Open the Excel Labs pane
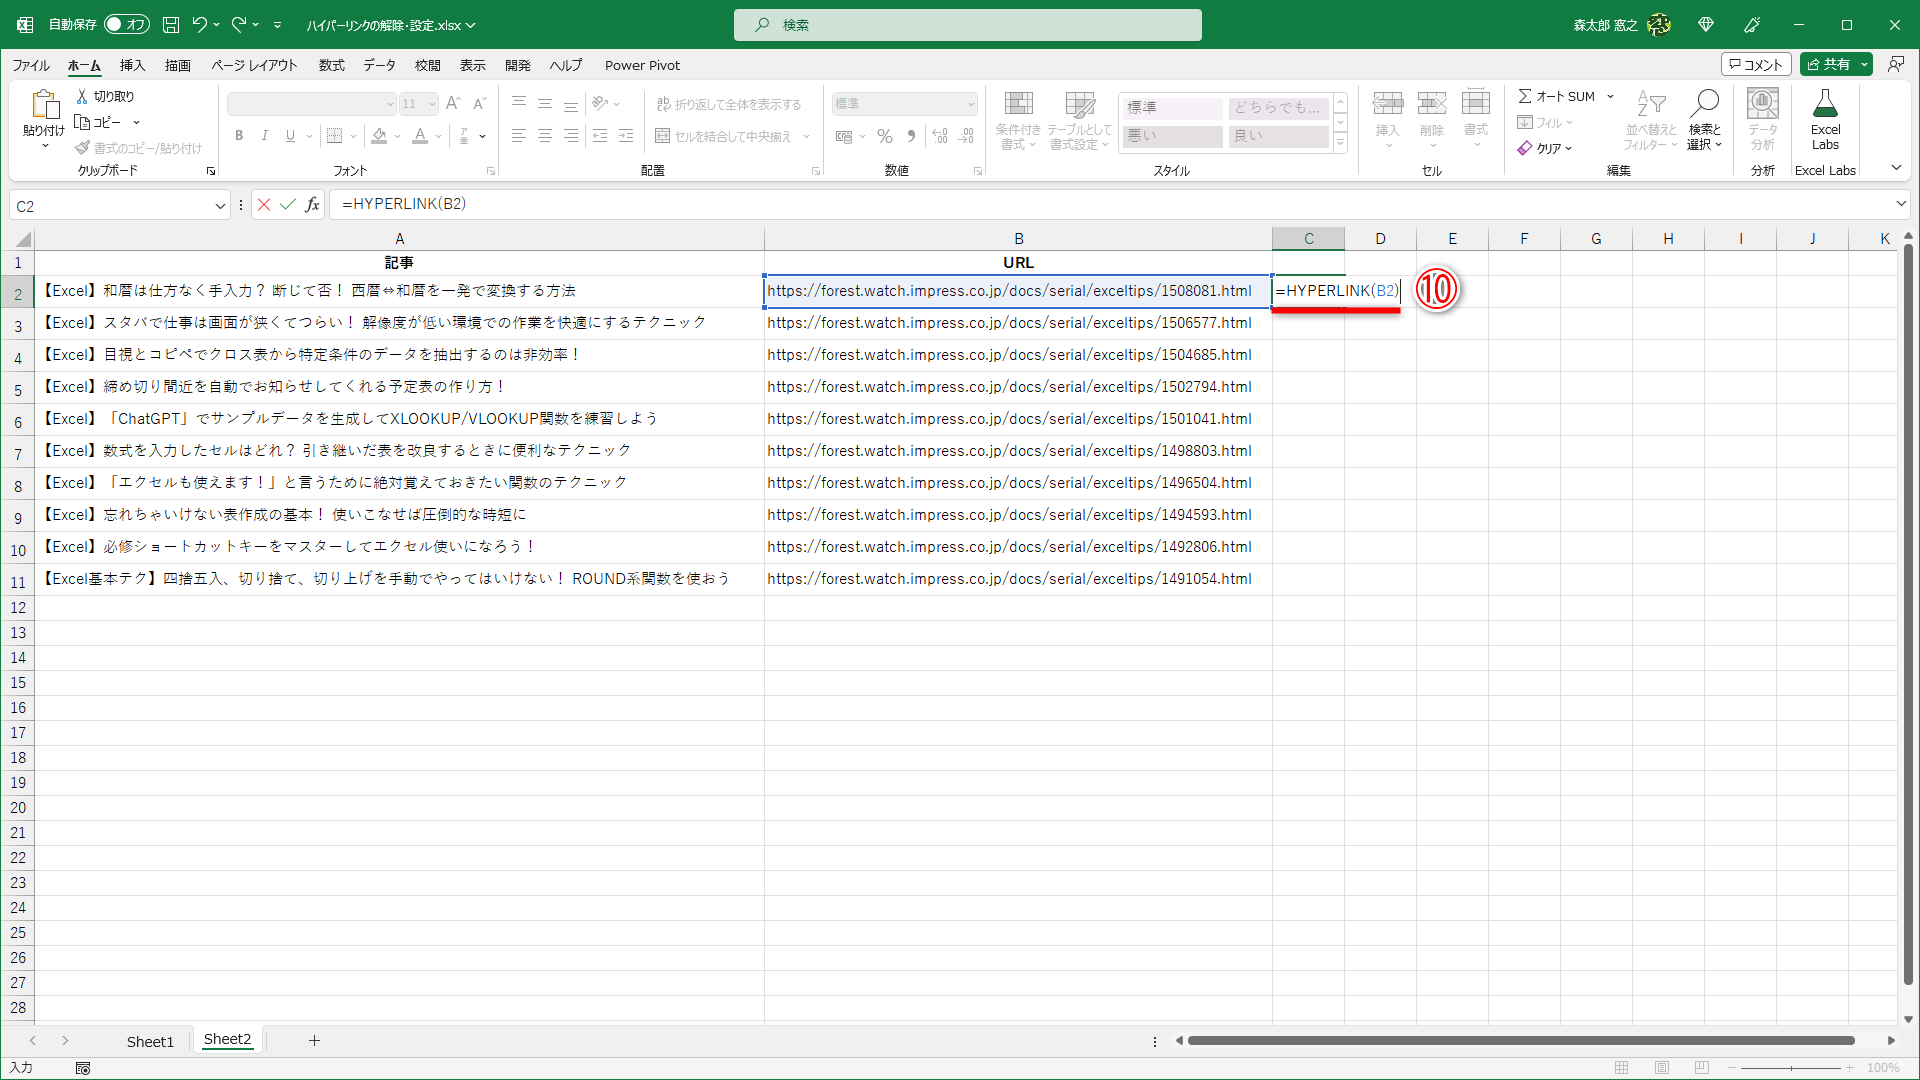 tap(1825, 120)
